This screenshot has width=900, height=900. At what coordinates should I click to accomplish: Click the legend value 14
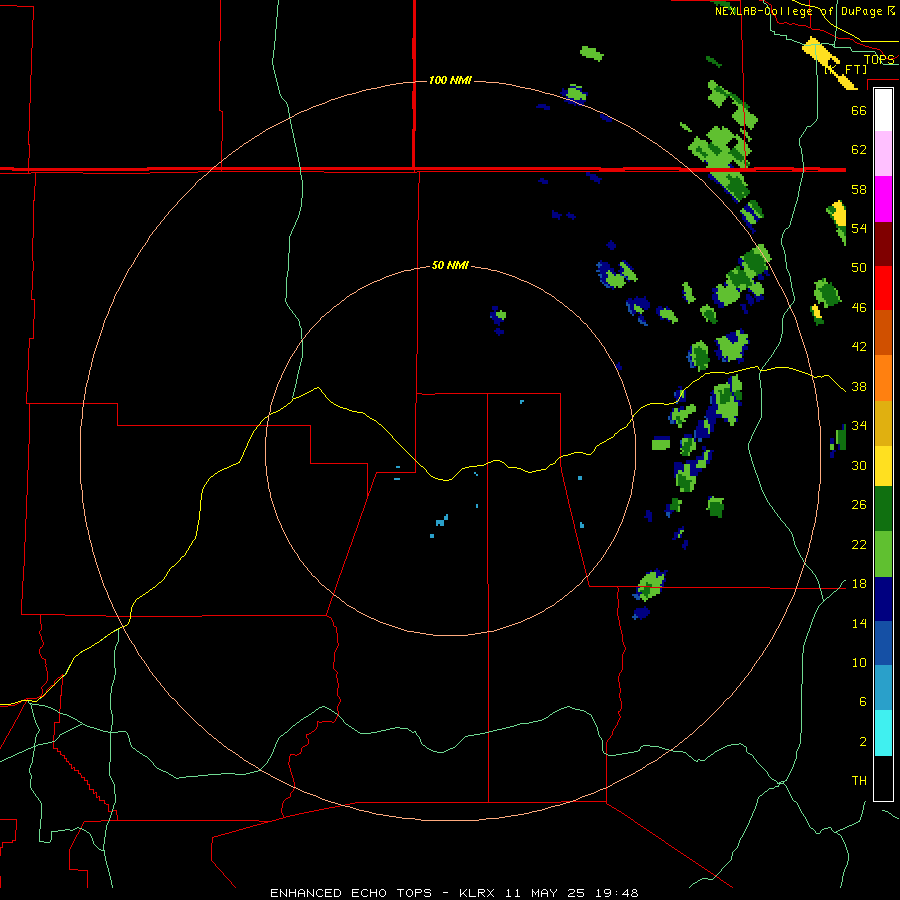point(859,623)
